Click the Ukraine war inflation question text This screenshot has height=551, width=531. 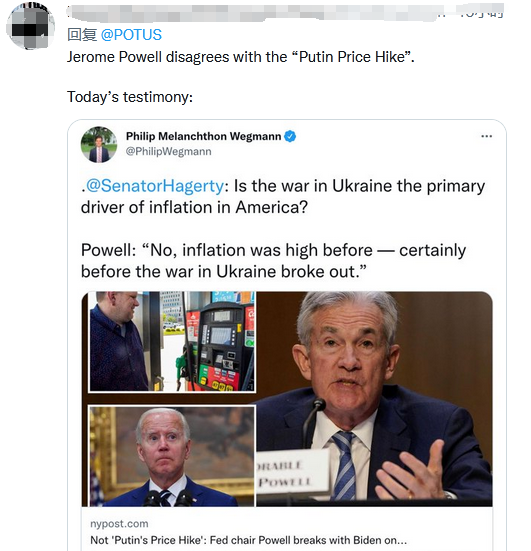pyautogui.click(x=283, y=196)
